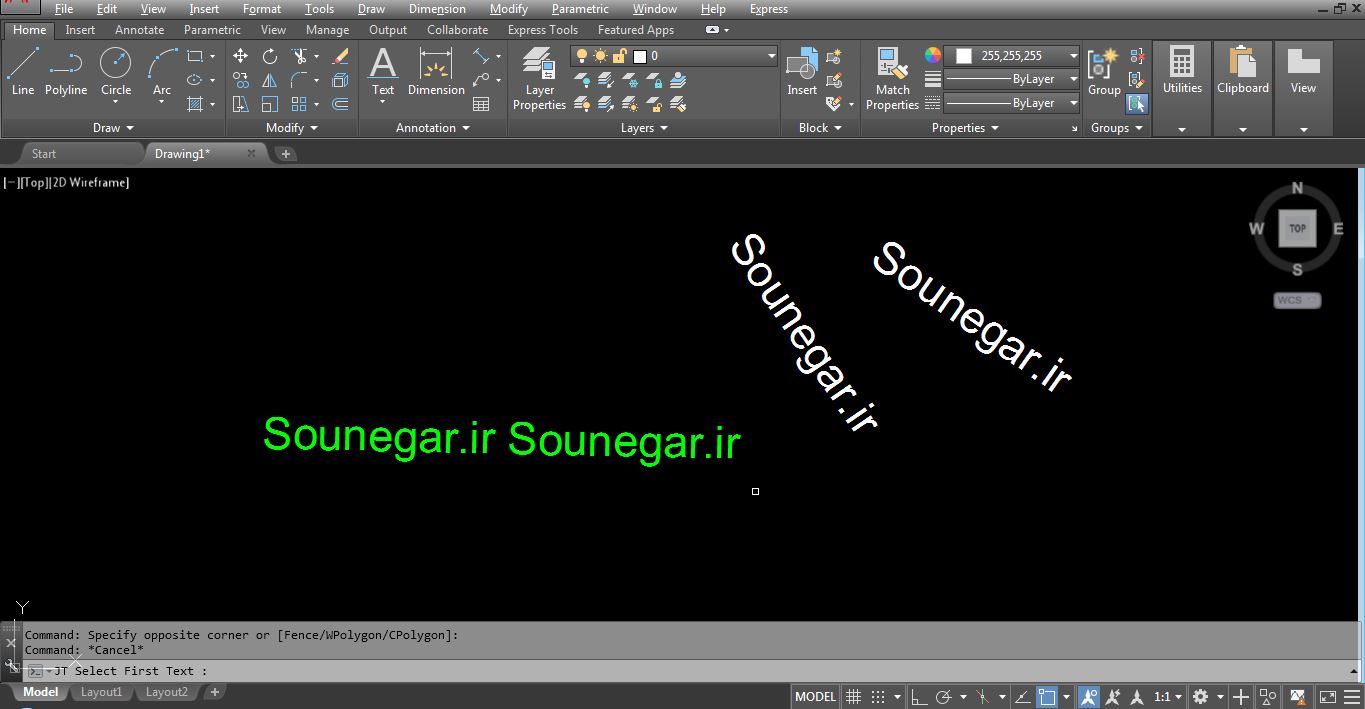
Task: Open the Group tool
Action: [1104, 72]
